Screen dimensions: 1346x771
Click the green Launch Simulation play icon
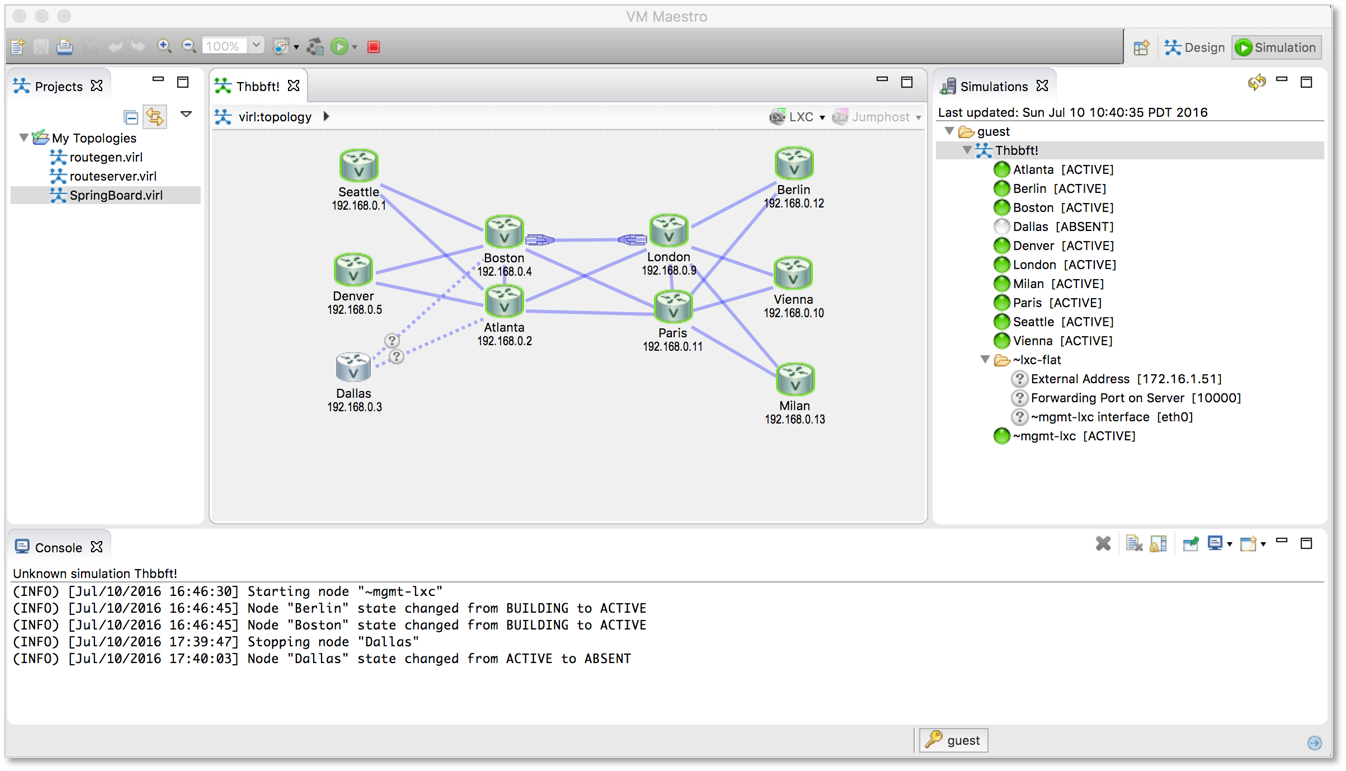tap(340, 47)
